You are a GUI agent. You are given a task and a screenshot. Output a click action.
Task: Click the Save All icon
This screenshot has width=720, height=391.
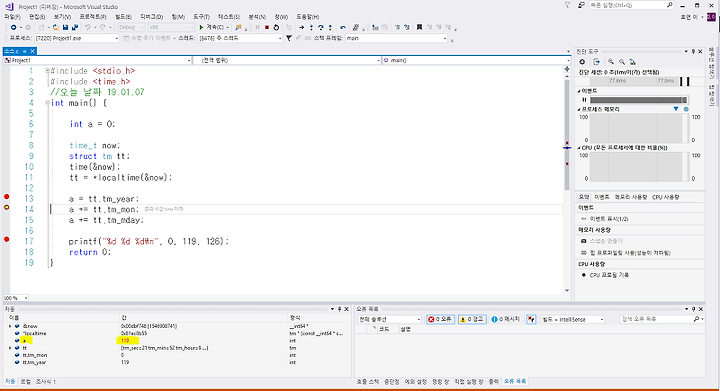pyautogui.click(x=75, y=28)
